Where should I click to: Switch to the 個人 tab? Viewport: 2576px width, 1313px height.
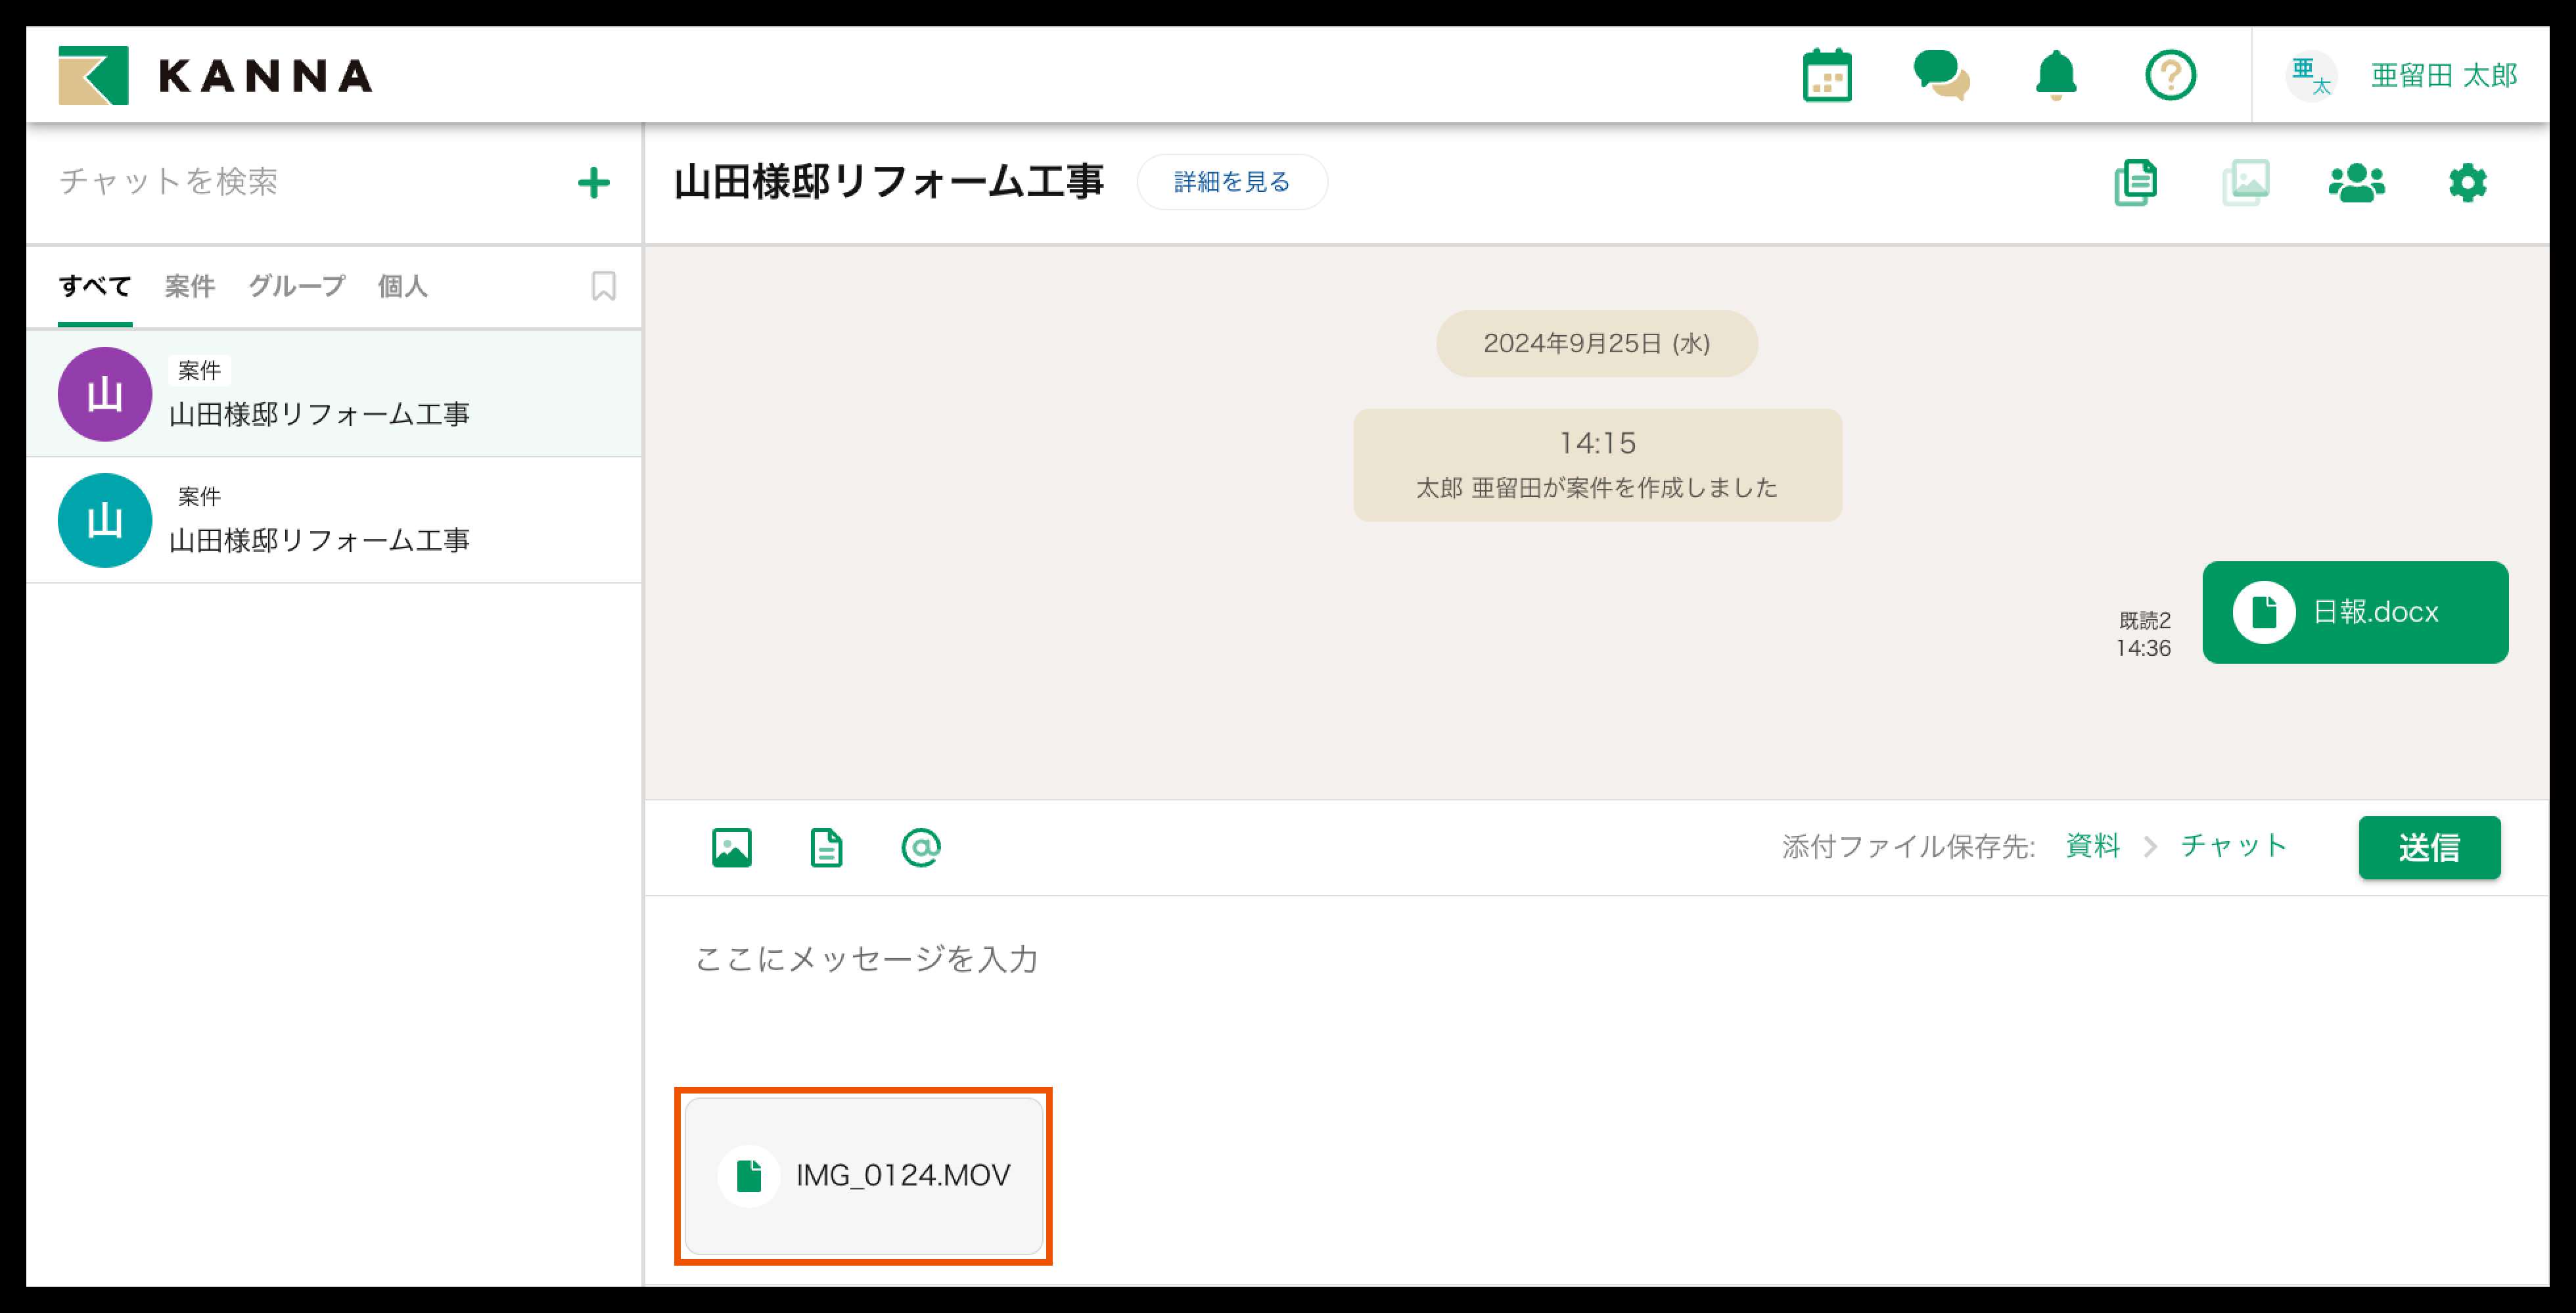tap(402, 287)
